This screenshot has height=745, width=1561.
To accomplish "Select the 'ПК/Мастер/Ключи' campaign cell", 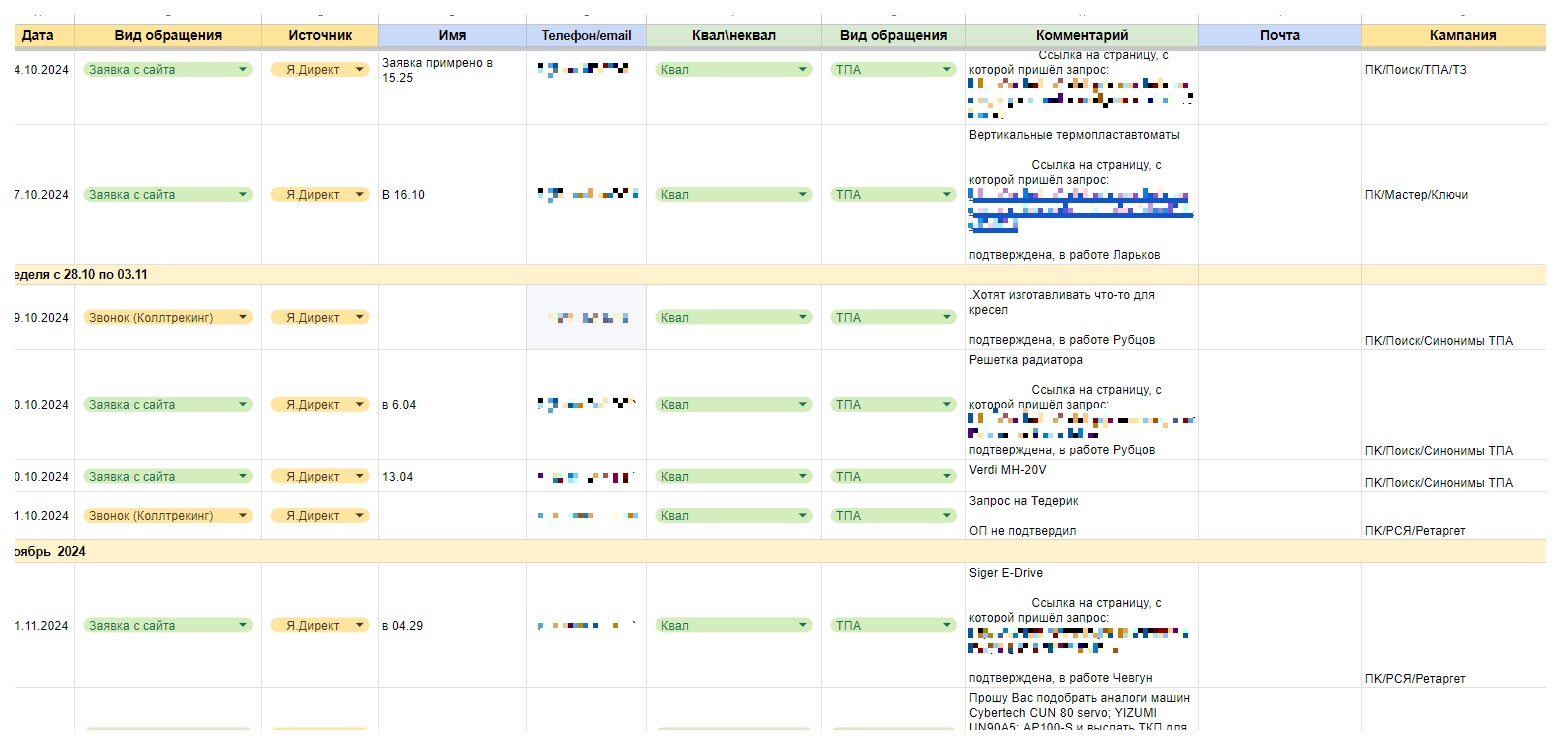I will coord(1416,195).
